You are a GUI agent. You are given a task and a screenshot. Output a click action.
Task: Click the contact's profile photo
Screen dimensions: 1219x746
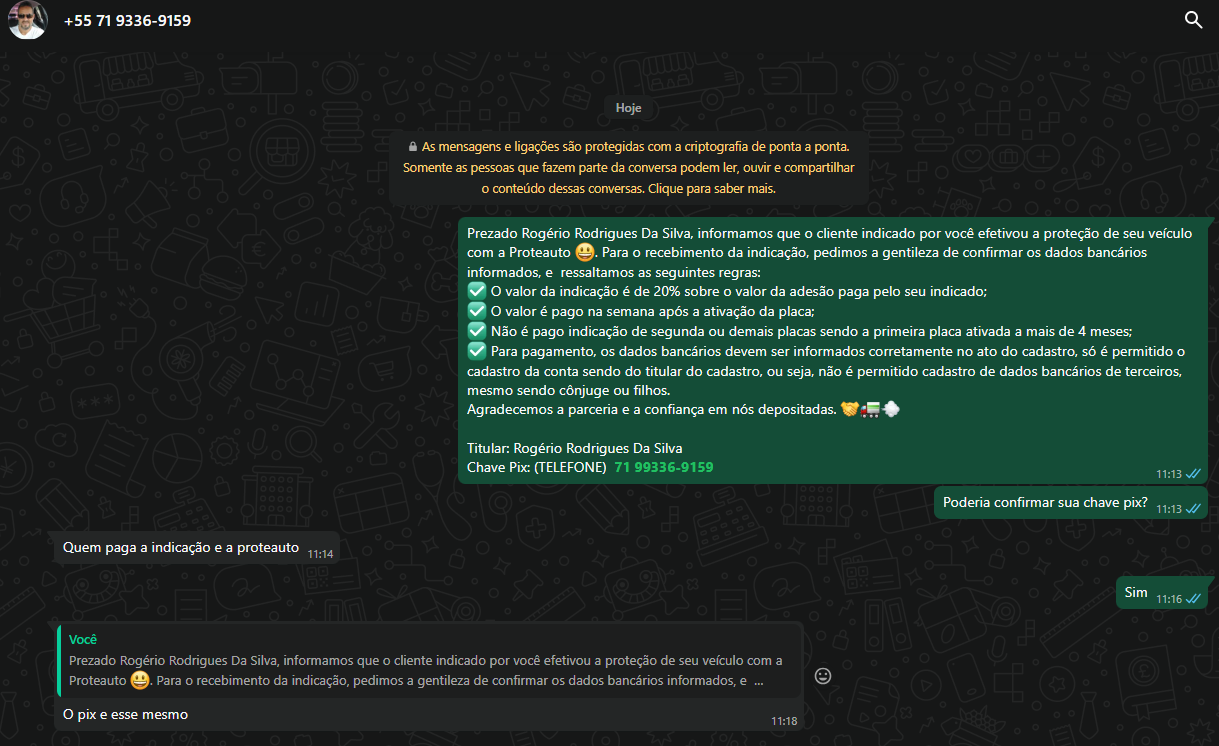27,20
